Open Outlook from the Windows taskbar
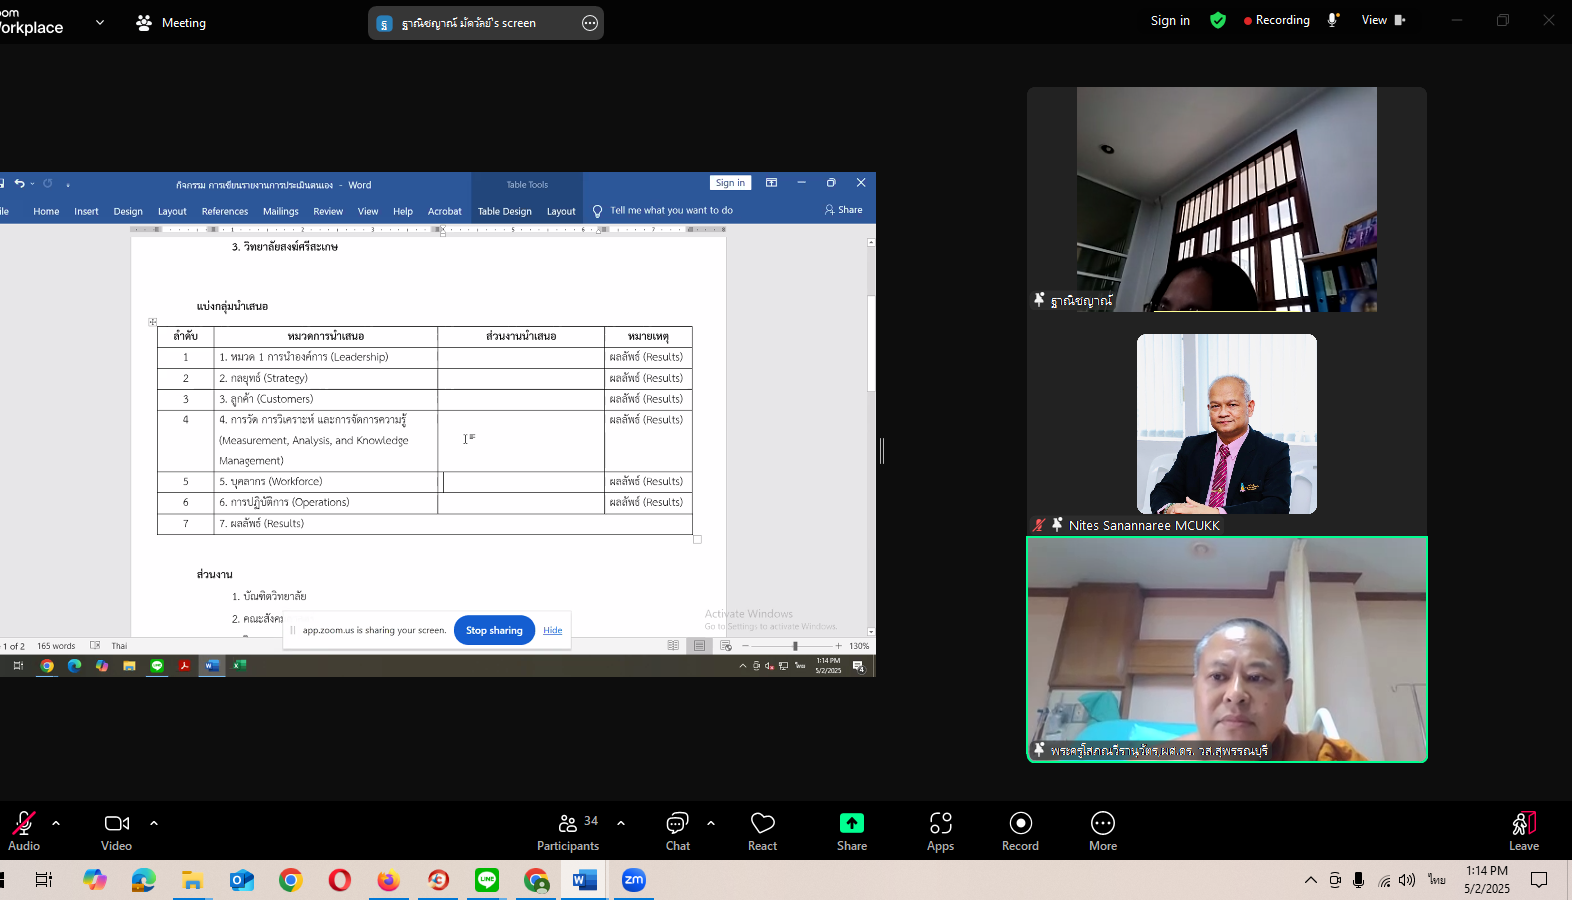 click(x=241, y=880)
